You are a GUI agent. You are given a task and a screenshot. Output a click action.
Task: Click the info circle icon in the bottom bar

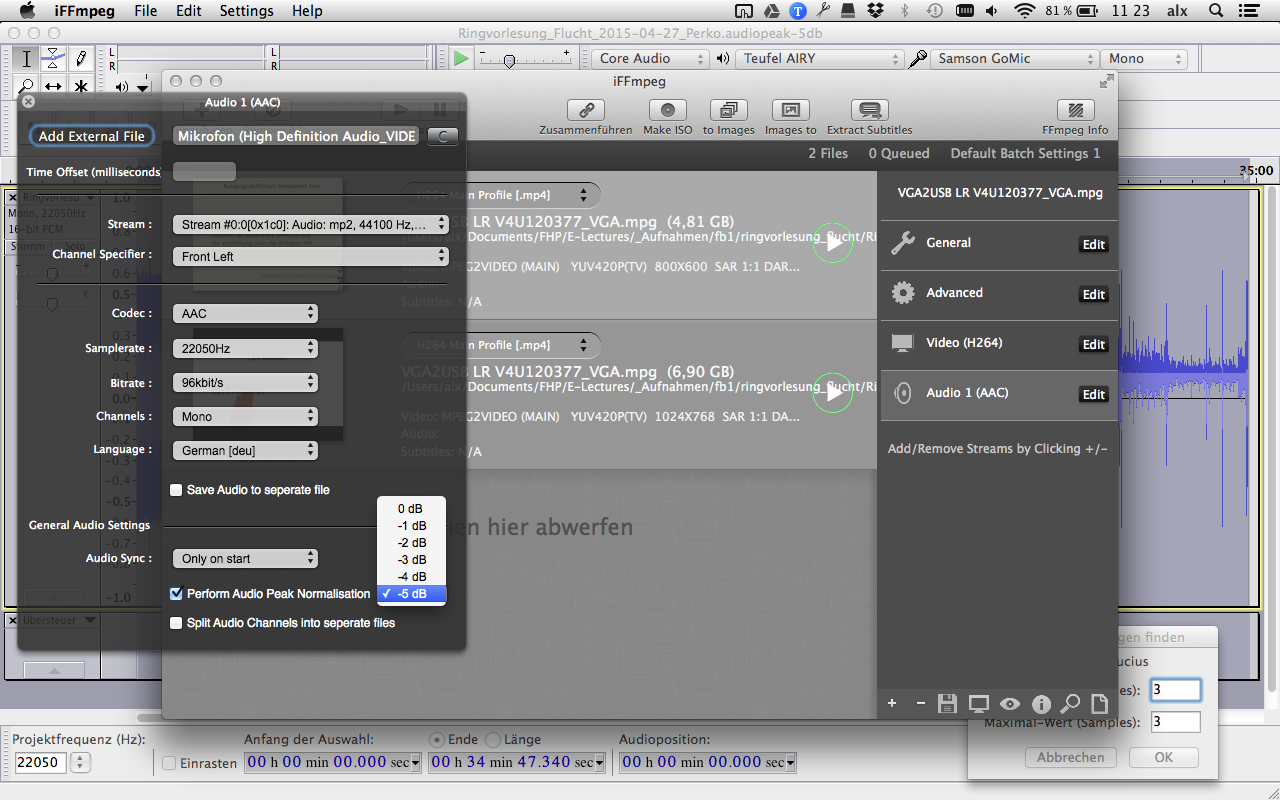[1040, 704]
